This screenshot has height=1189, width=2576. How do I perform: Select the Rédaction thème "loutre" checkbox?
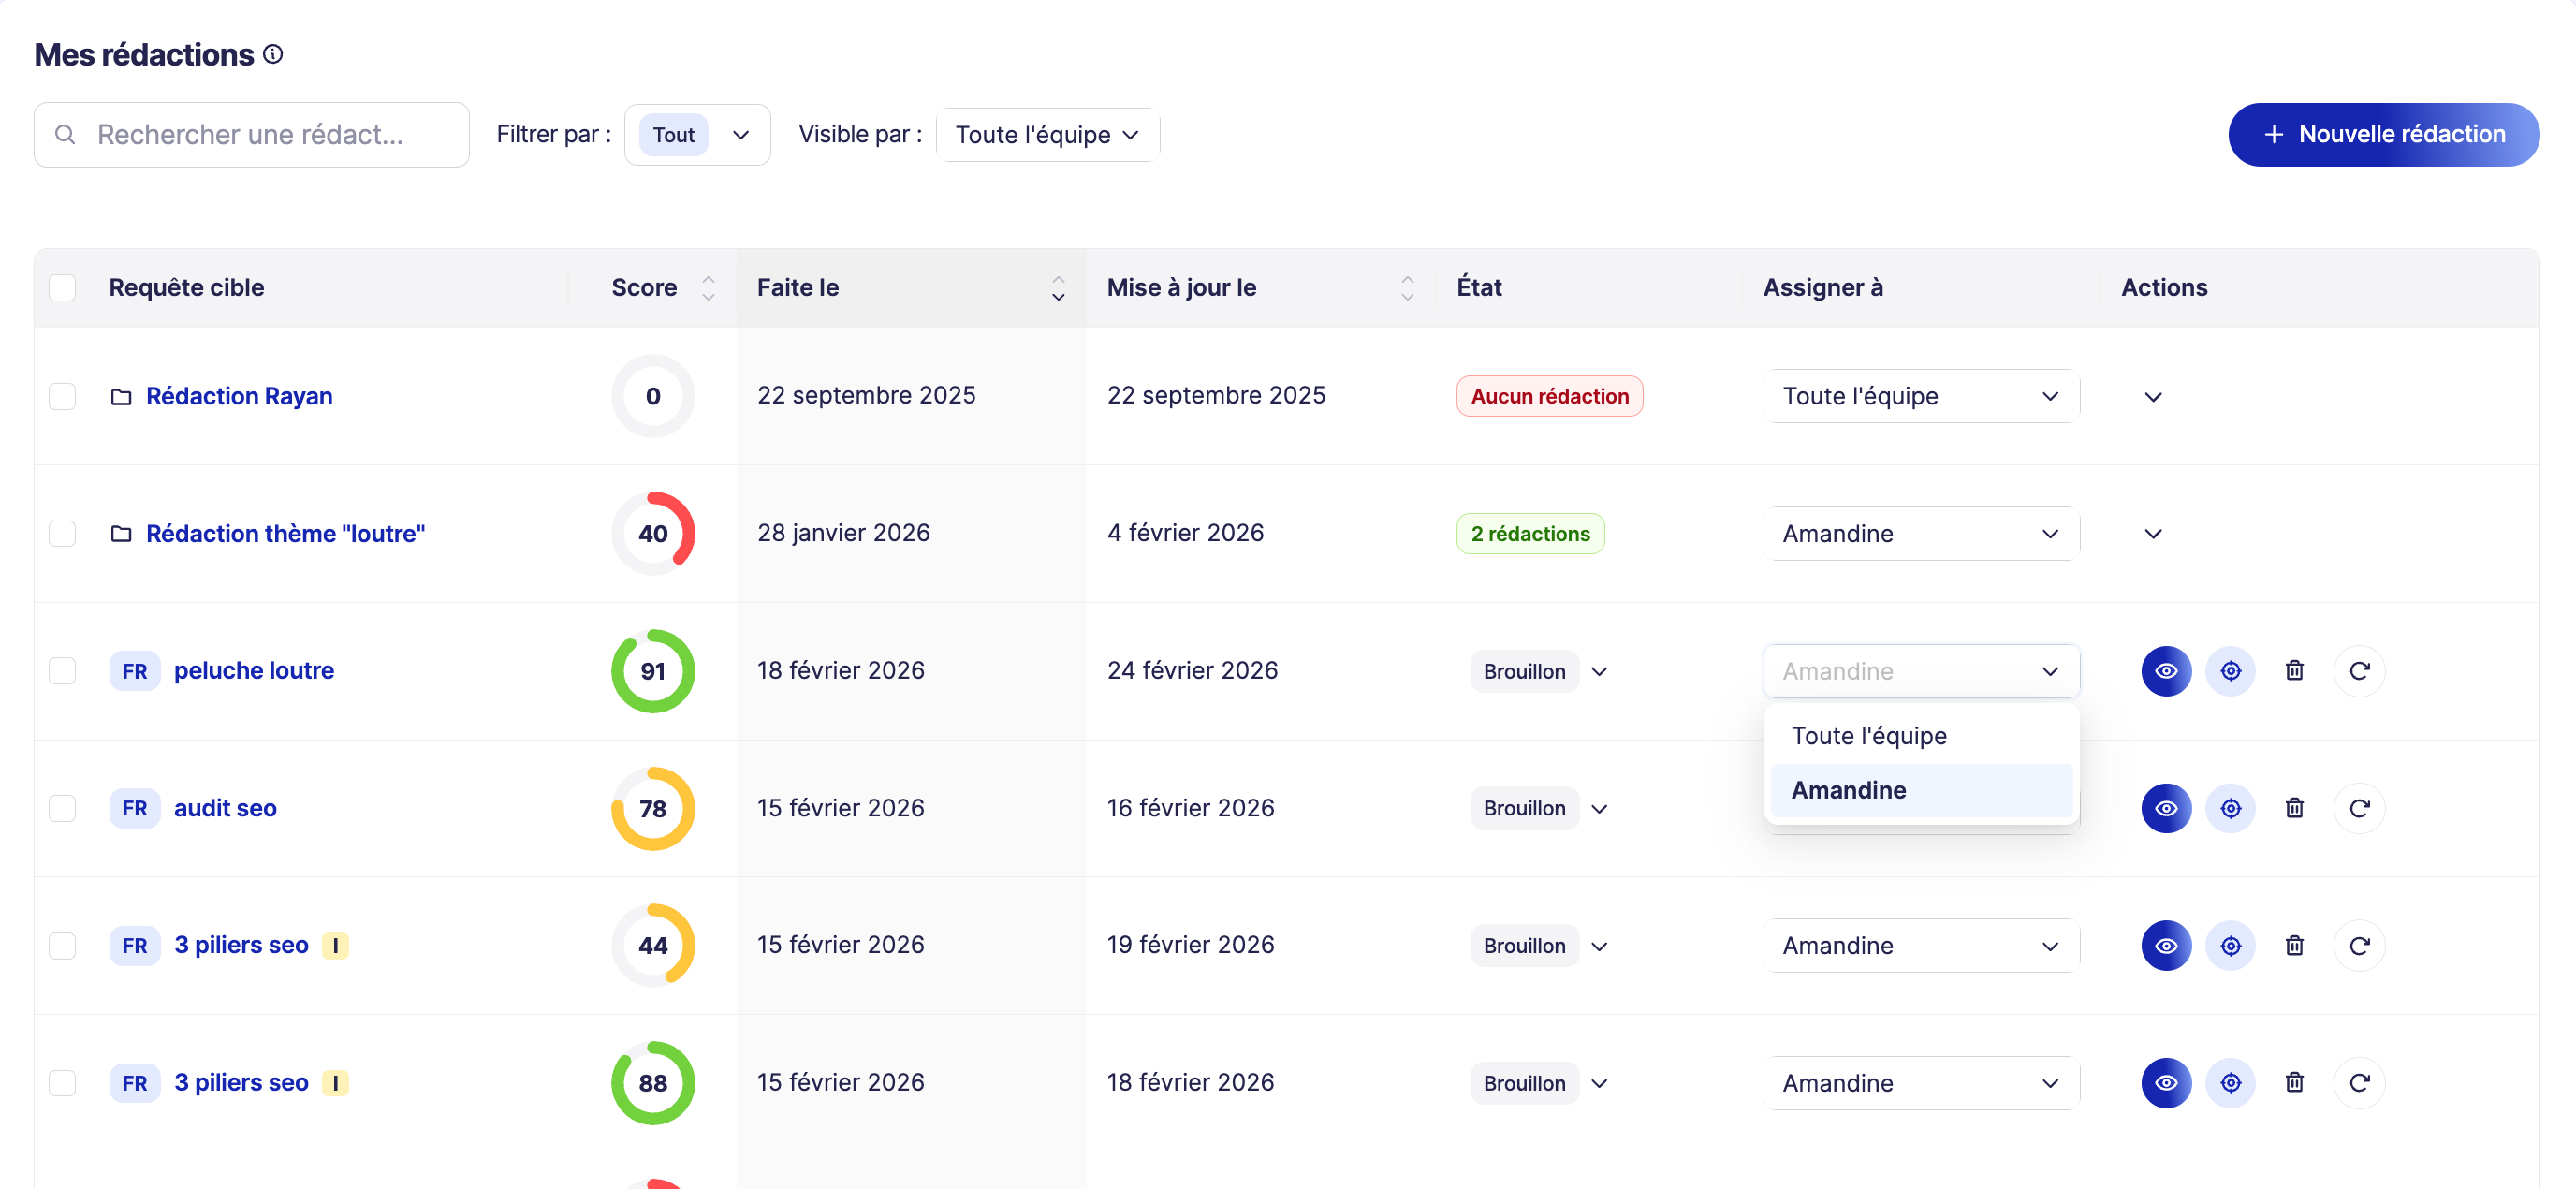(62, 534)
